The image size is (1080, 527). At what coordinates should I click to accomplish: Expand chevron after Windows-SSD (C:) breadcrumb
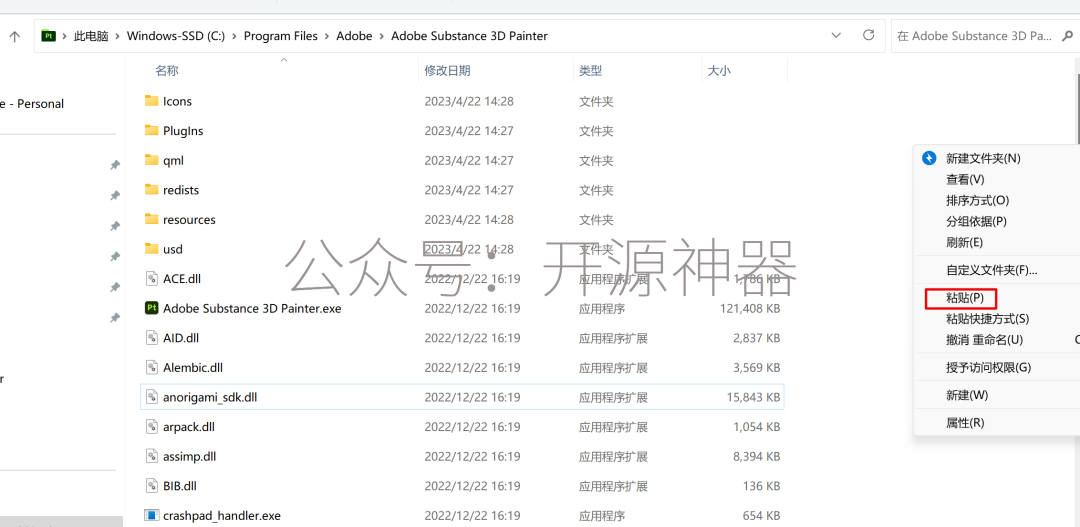235,36
